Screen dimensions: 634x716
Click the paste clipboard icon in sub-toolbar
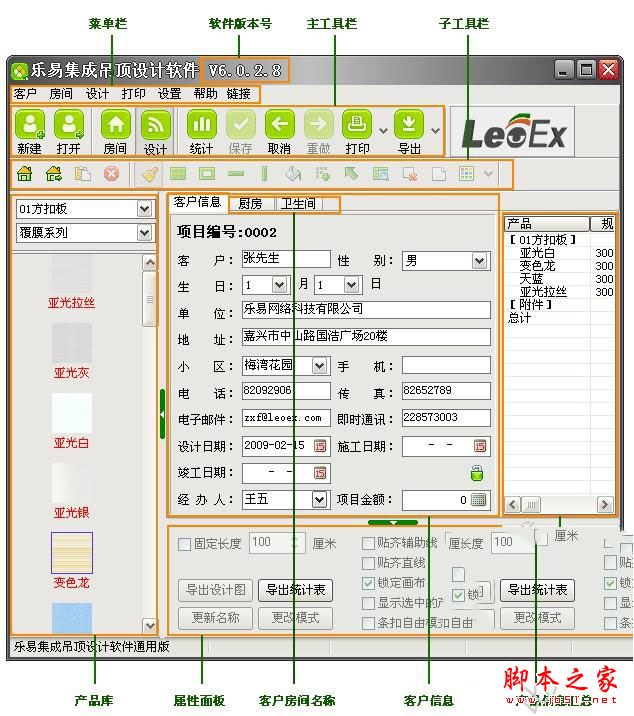[x=83, y=174]
